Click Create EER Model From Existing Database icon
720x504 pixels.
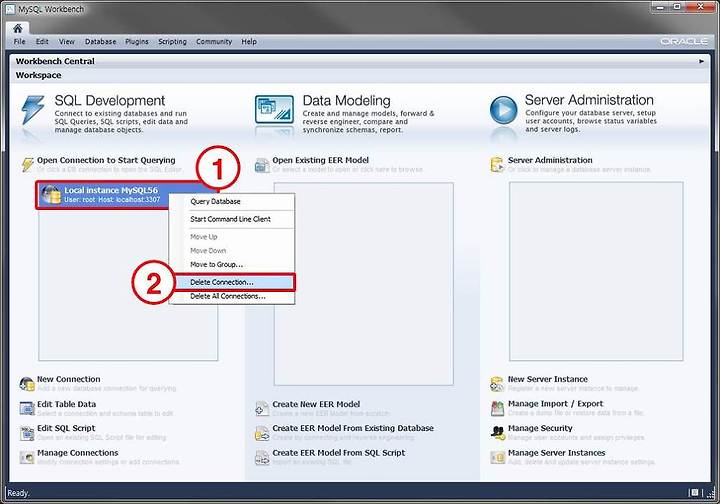click(262, 433)
